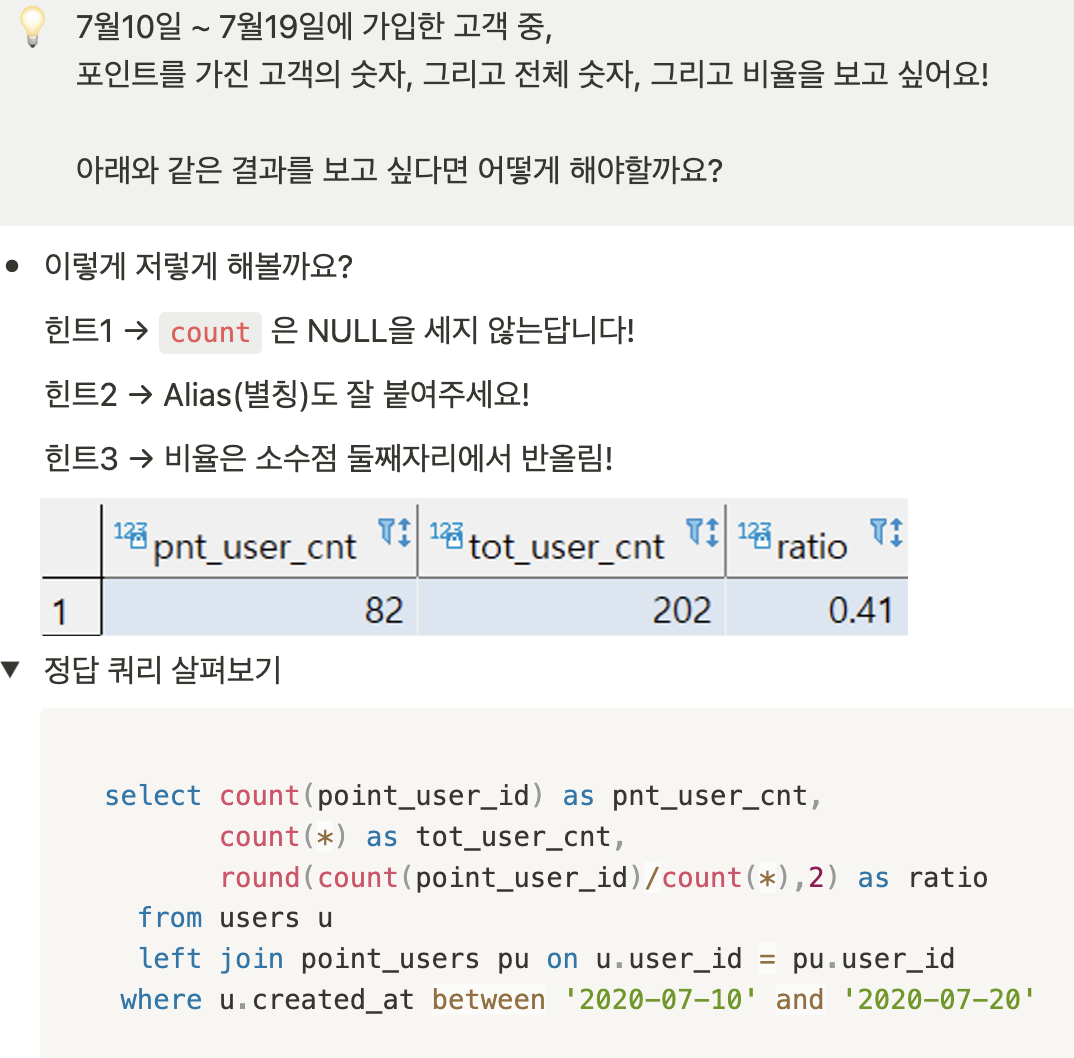This screenshot has height=1058, width=1074.
Task: Select result row number 1
Action: (x=71, y=607)
